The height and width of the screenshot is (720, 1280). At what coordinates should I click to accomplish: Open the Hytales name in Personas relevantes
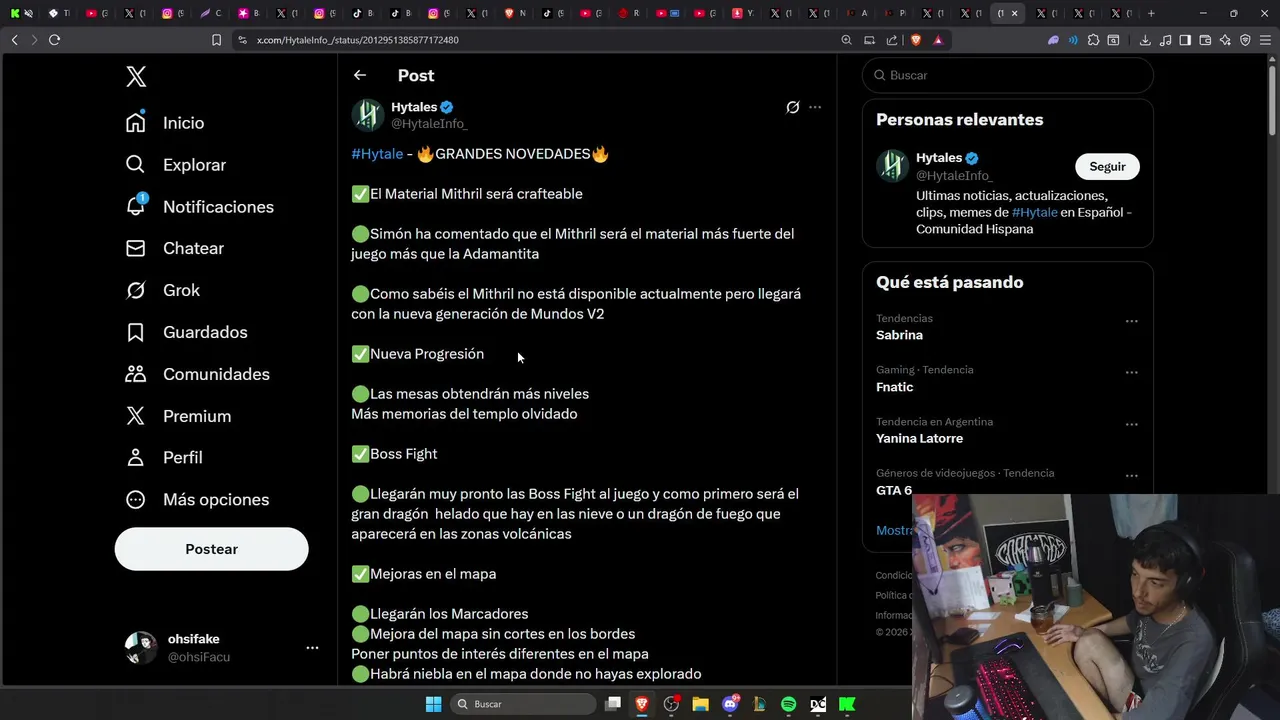pos(939,158)
